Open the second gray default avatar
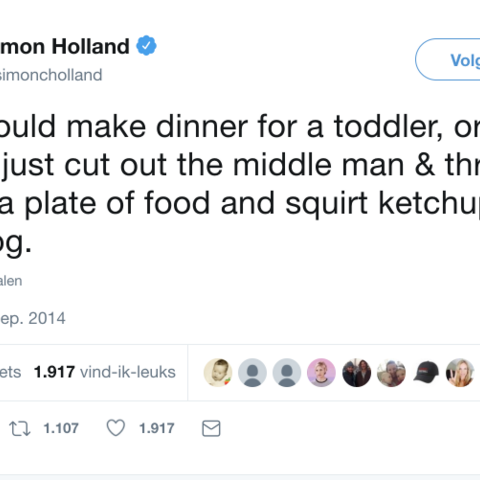This screenshot has width=480, height=480. coord(287,372)
